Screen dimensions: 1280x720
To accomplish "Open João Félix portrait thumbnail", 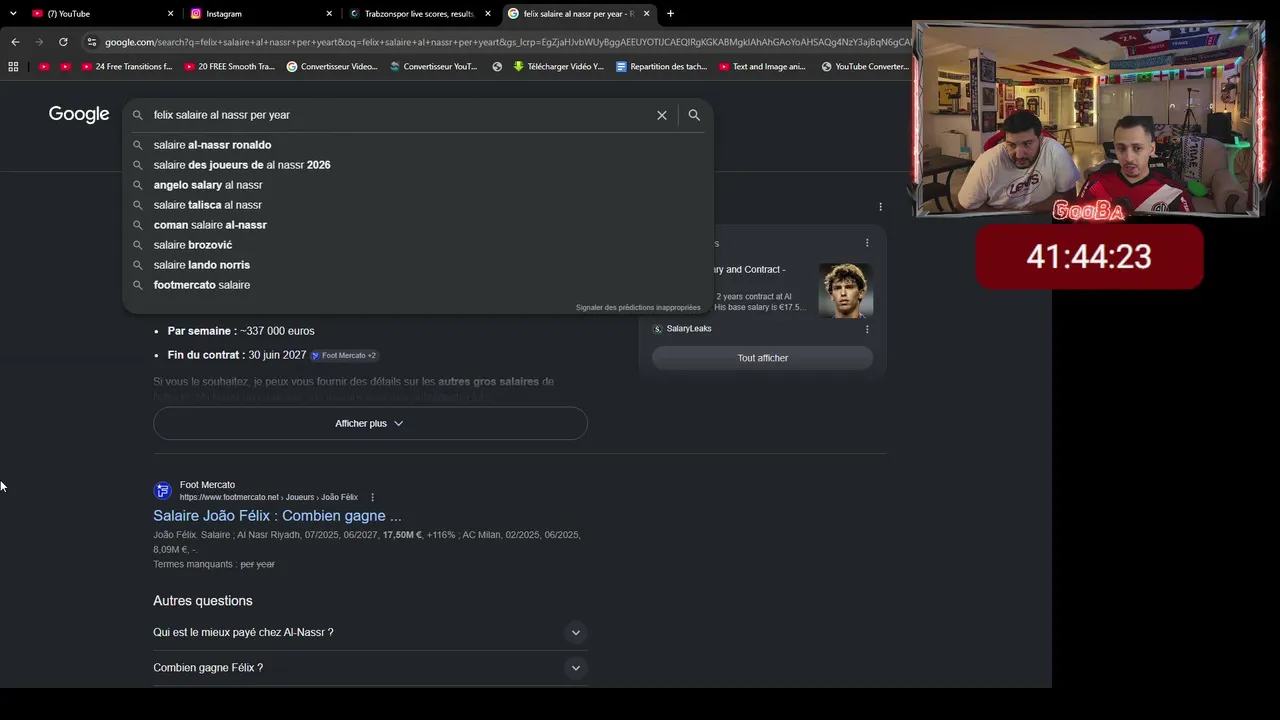I will point(846,290).
